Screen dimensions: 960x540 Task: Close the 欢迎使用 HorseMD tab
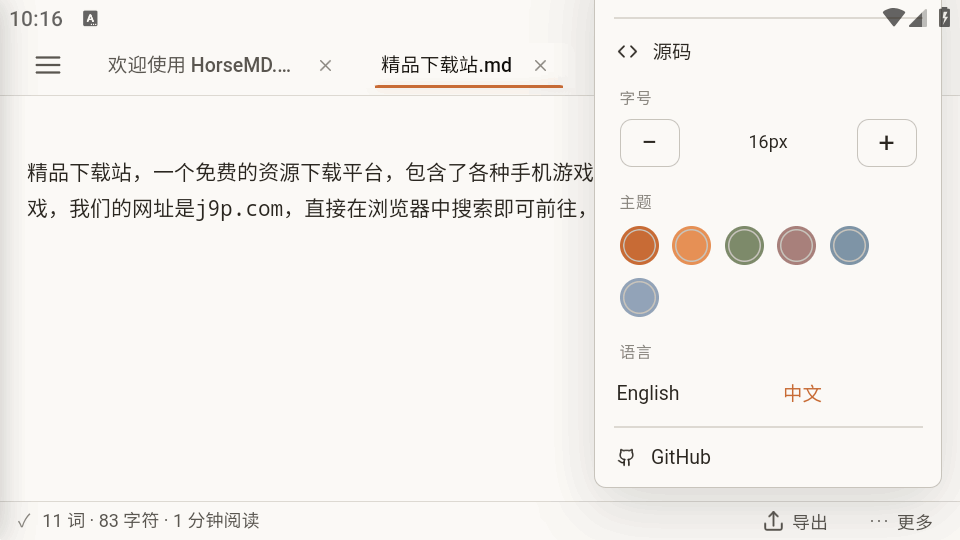[325, 66]
